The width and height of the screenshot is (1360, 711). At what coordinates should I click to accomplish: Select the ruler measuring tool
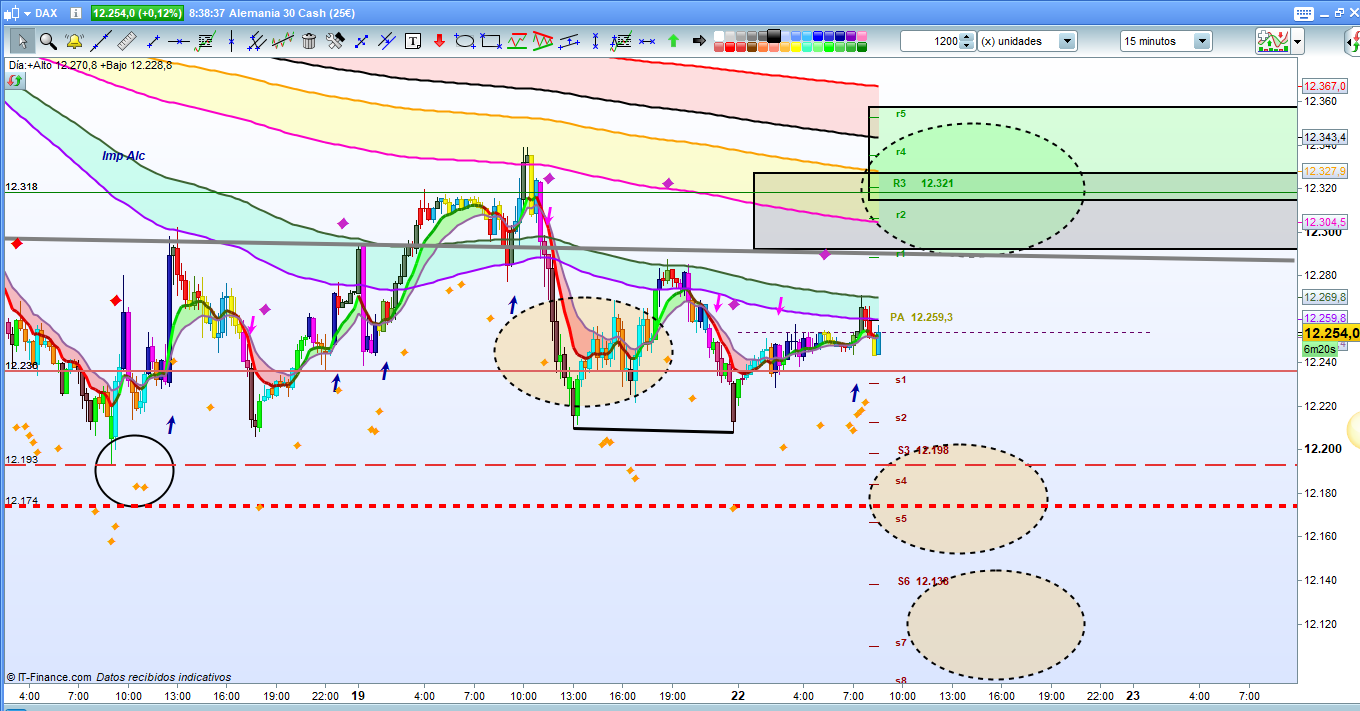tap(126, 41)
